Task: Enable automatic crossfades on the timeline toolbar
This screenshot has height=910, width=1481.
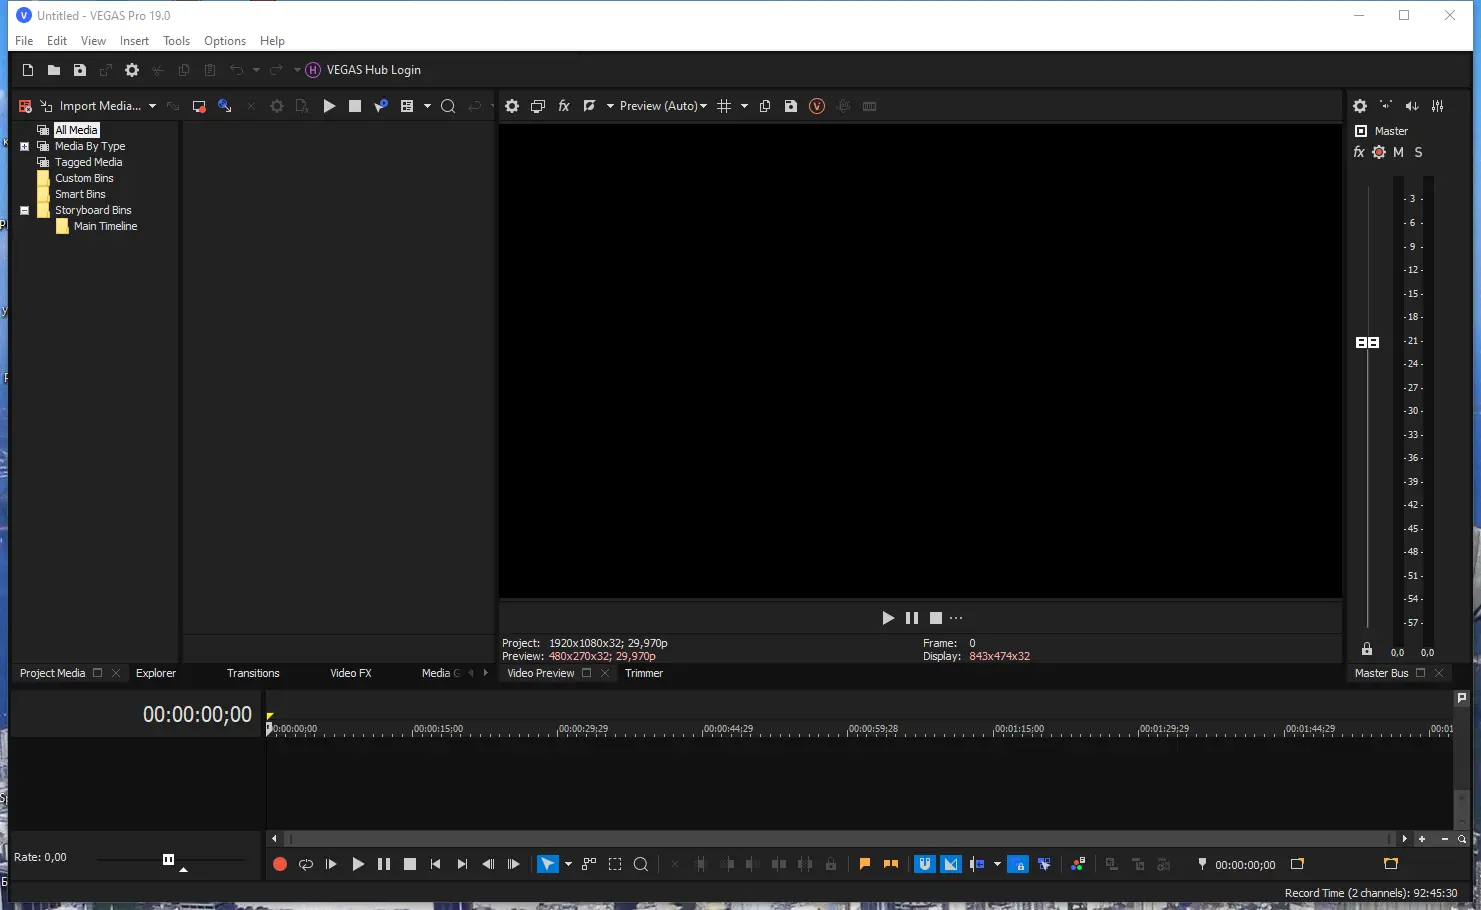Action: click(x=950, y=864)
